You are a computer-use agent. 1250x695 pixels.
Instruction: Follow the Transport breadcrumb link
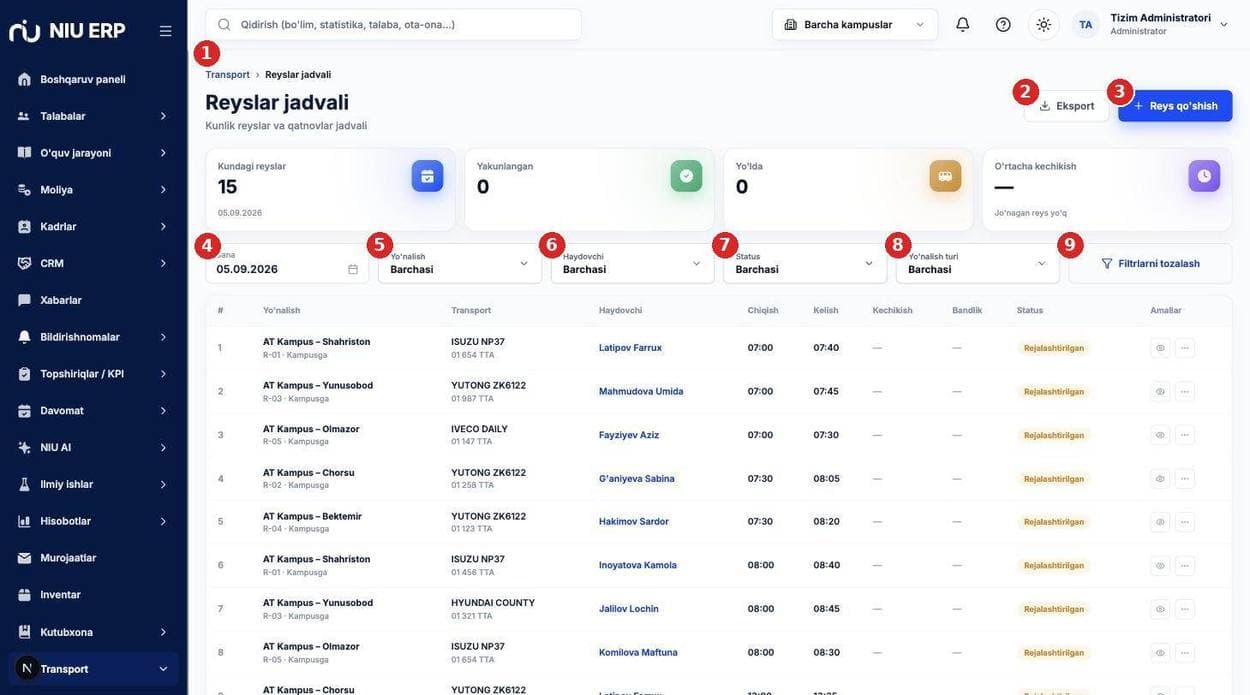pos(228,75)
